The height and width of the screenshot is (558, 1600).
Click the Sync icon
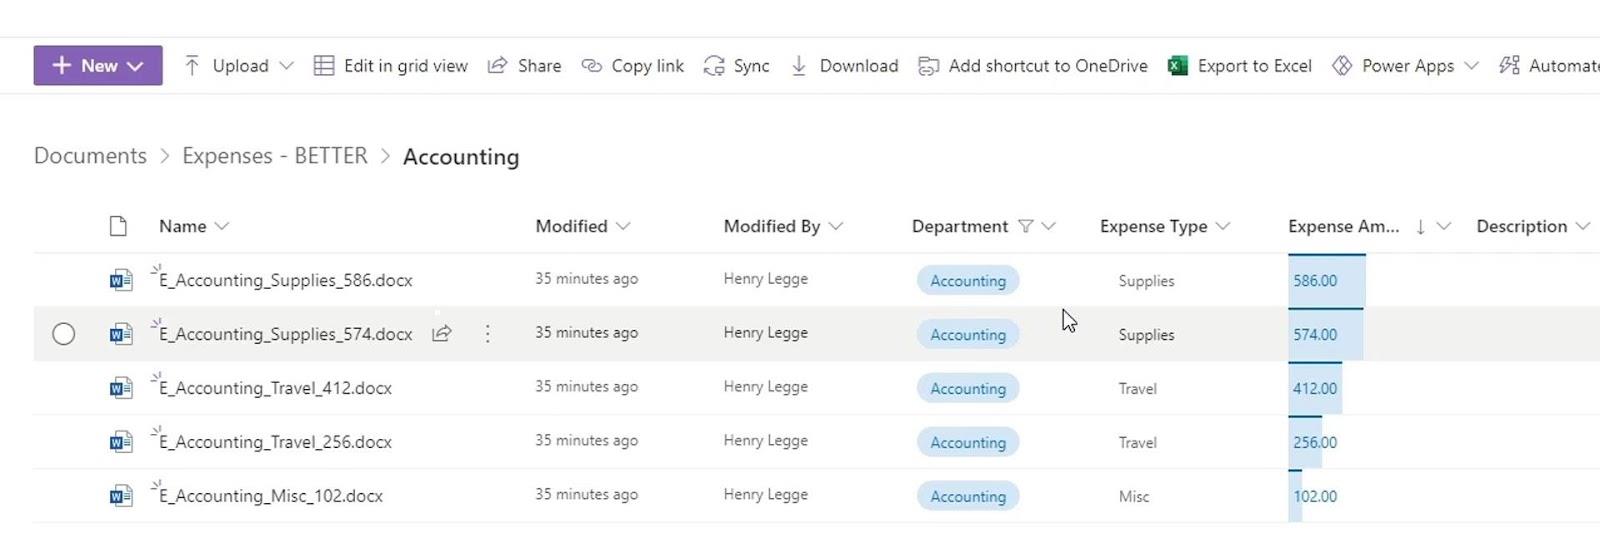pyautogui.click(x=714, y=66)
